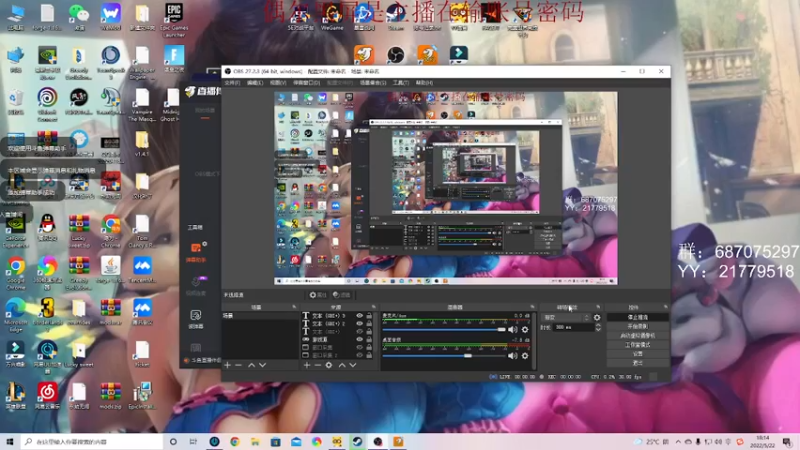Pop out the 混音器 dock panel
Screen dimensions: 800x450
click(532, 307)
